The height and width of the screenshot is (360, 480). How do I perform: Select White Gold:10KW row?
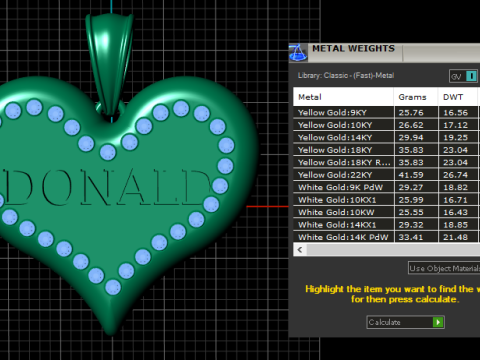click(x=387, y=212)
